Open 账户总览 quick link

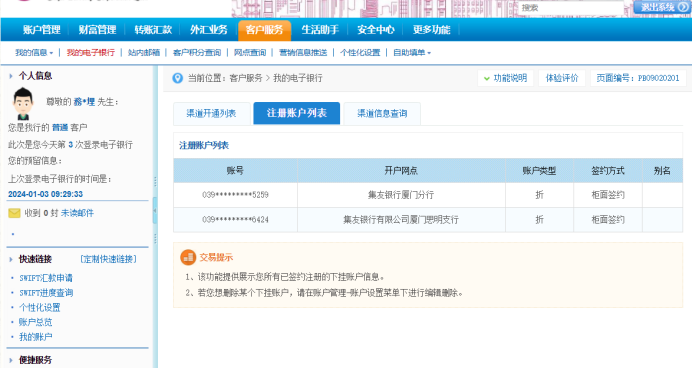click(35, 322)
